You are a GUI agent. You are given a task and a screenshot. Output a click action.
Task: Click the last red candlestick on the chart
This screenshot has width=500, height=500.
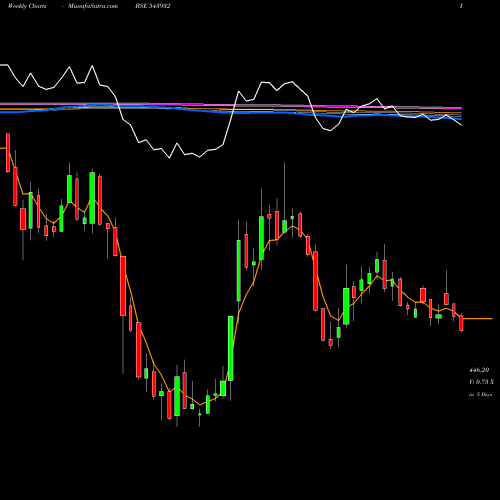pyautogui.click(x=461, y=323)
